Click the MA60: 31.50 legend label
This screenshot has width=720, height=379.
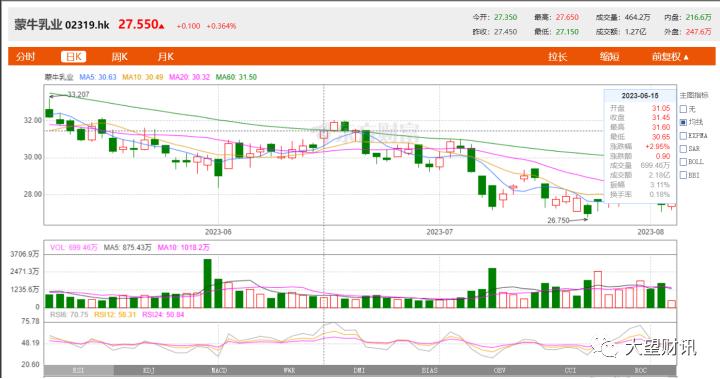pos(236,77)
